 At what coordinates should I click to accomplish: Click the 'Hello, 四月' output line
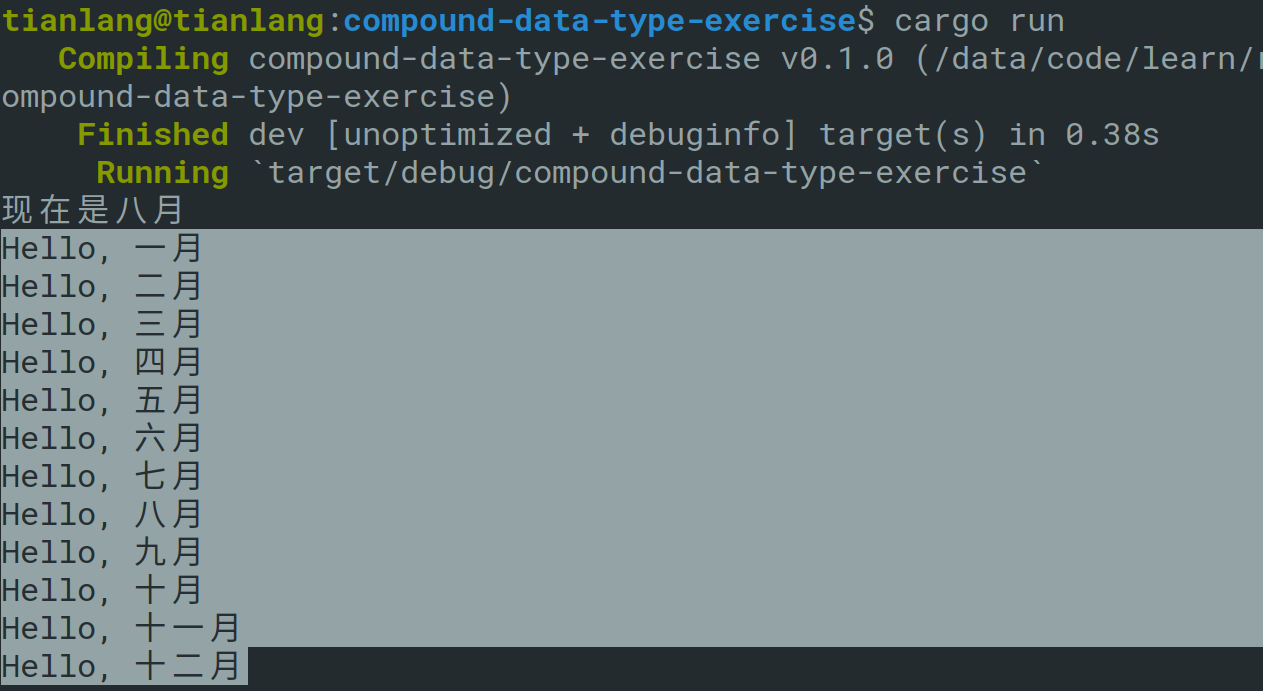coord(102,362)
